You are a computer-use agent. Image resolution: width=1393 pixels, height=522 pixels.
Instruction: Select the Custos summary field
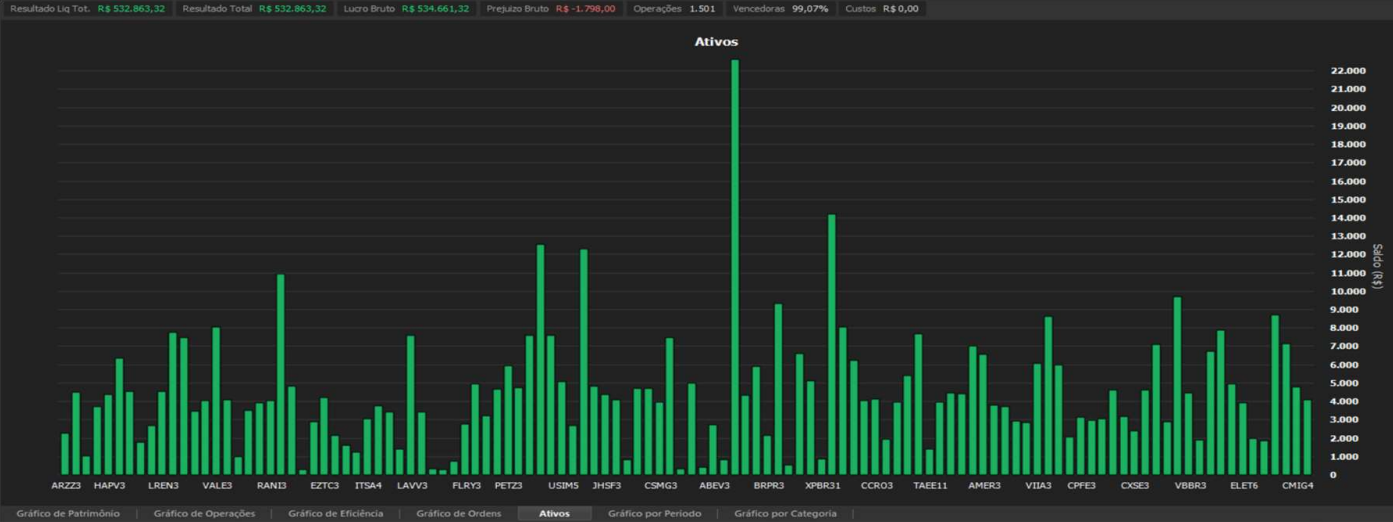click(x=881, y=9)
